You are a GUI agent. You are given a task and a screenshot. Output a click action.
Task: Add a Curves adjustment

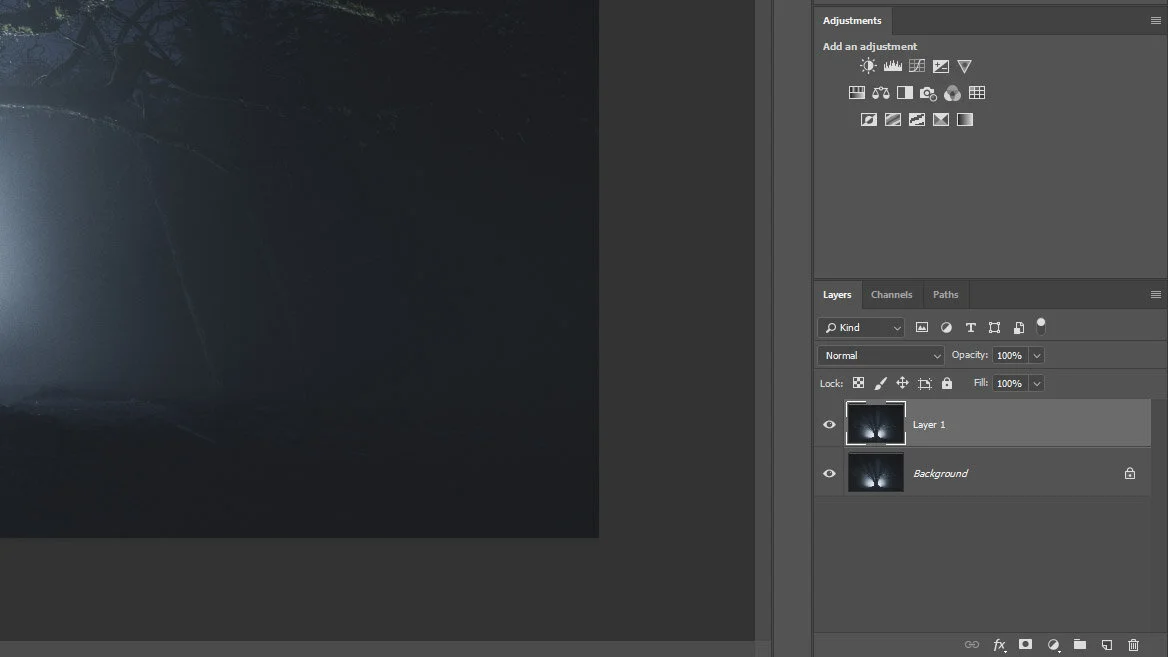tap(916, 65)
